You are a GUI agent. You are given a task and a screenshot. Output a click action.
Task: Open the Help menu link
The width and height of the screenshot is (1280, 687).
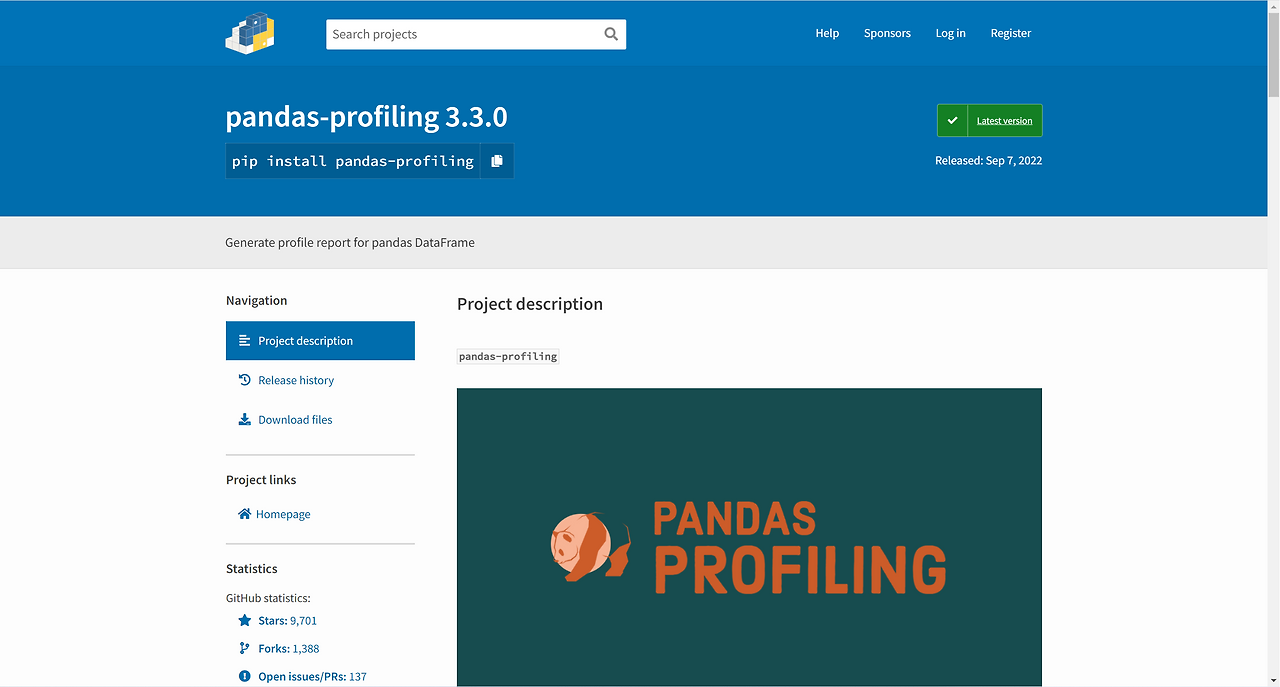click(x=827, y=33)
